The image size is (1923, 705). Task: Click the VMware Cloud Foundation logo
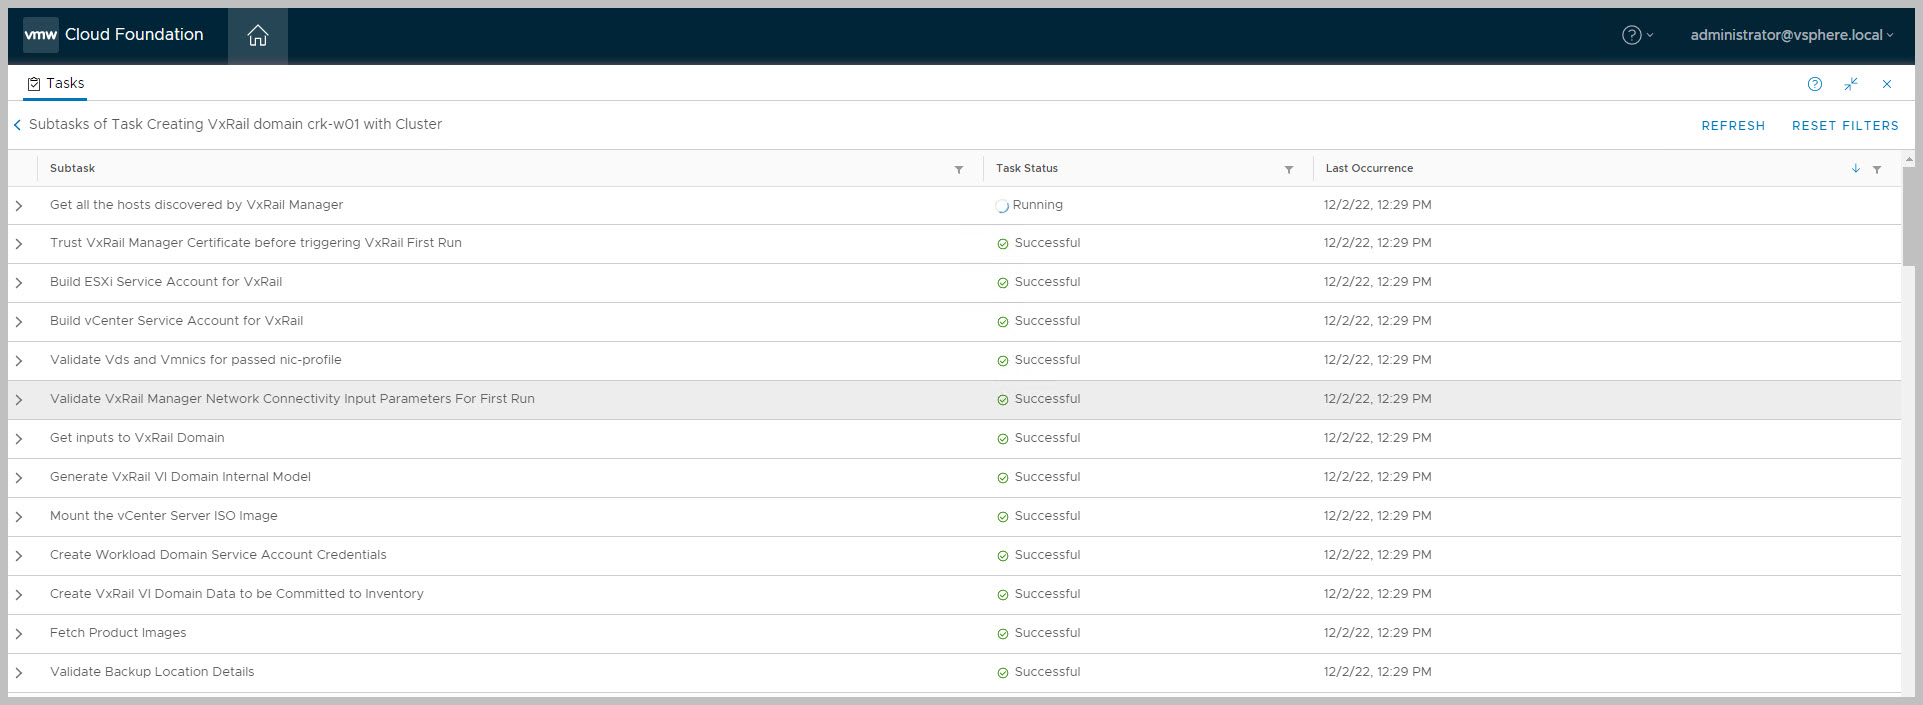pos(114,35)
